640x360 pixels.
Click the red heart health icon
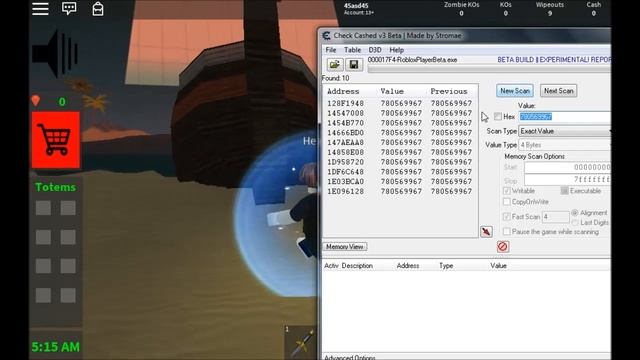coord(36,100)
